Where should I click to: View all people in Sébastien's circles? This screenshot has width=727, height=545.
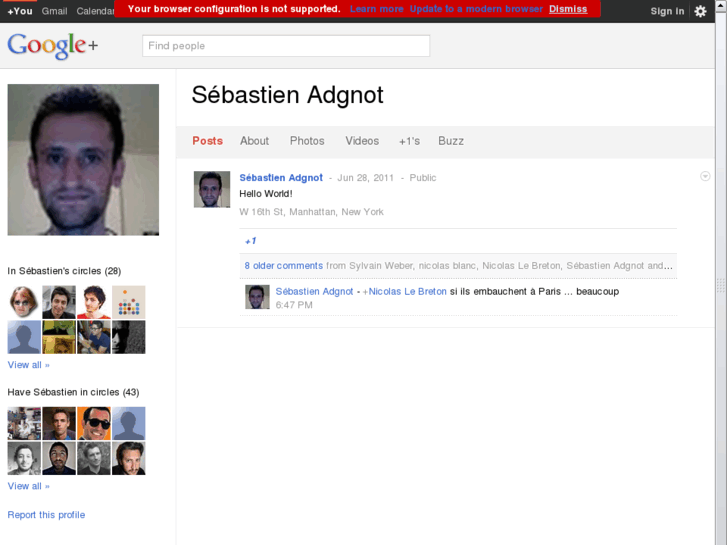pyautogui.click(x=28, y=365)
